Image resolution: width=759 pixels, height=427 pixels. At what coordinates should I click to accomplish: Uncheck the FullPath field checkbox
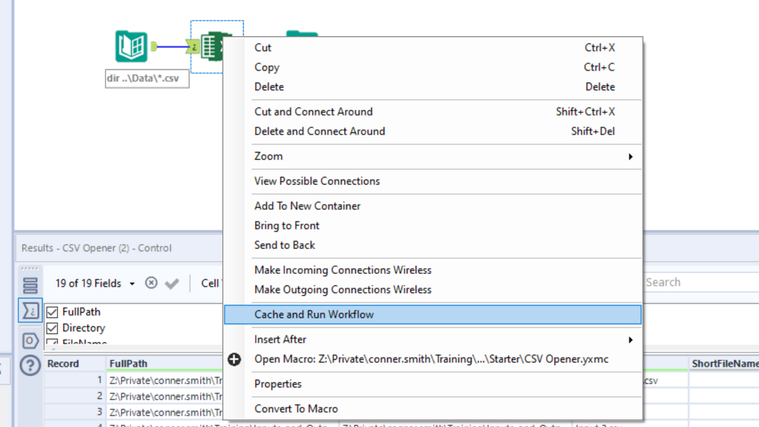[52, 312]
